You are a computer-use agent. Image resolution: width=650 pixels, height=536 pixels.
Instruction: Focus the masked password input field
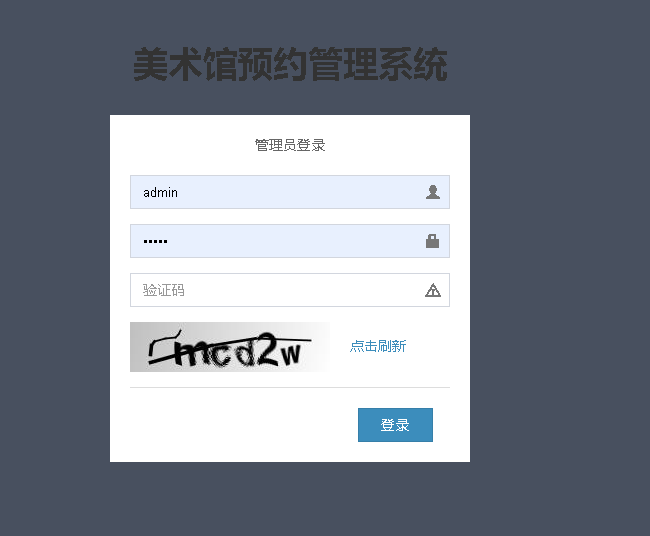click(x=290, y=241)
